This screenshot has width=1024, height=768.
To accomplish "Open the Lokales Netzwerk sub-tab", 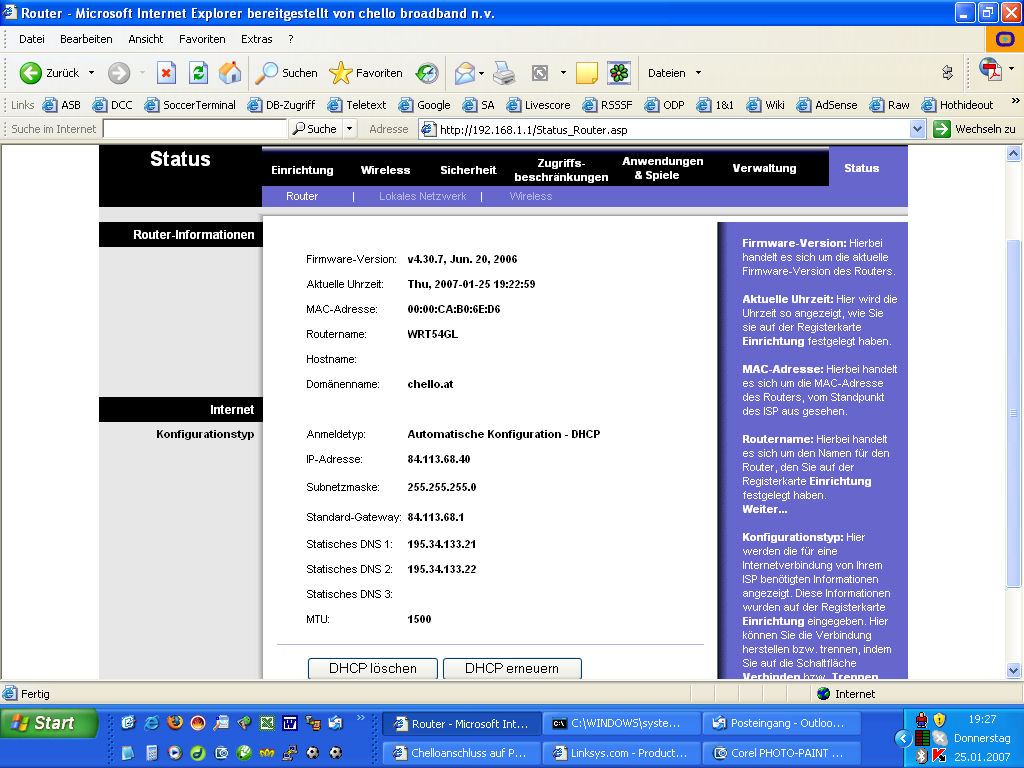I will [422, 196].
